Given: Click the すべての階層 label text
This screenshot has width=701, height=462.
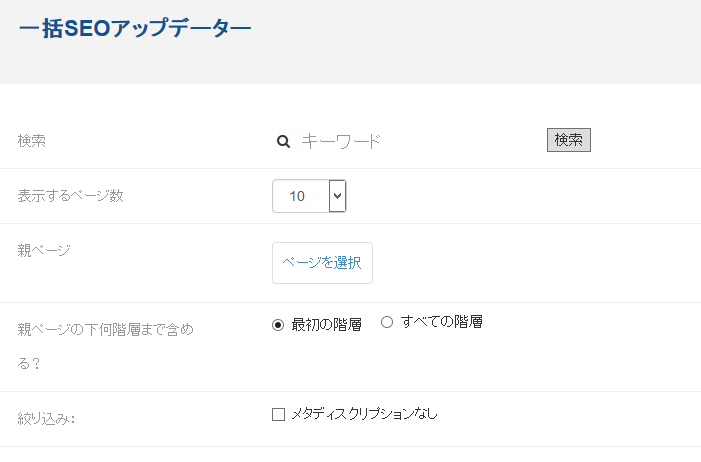Looking at the screenshot, I should 441,322.
